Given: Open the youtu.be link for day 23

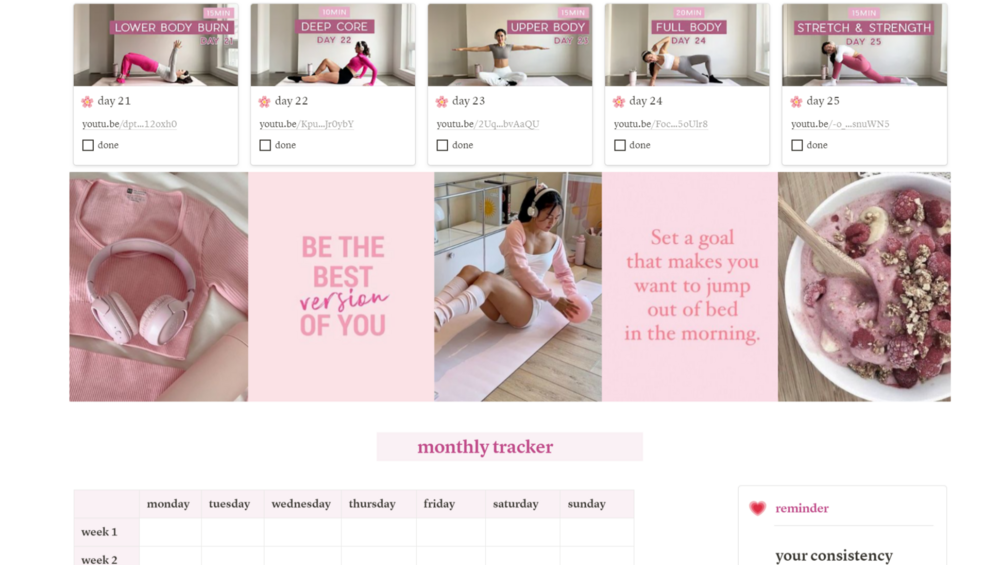Looking at the screenshot, I should tap(488, 124).
